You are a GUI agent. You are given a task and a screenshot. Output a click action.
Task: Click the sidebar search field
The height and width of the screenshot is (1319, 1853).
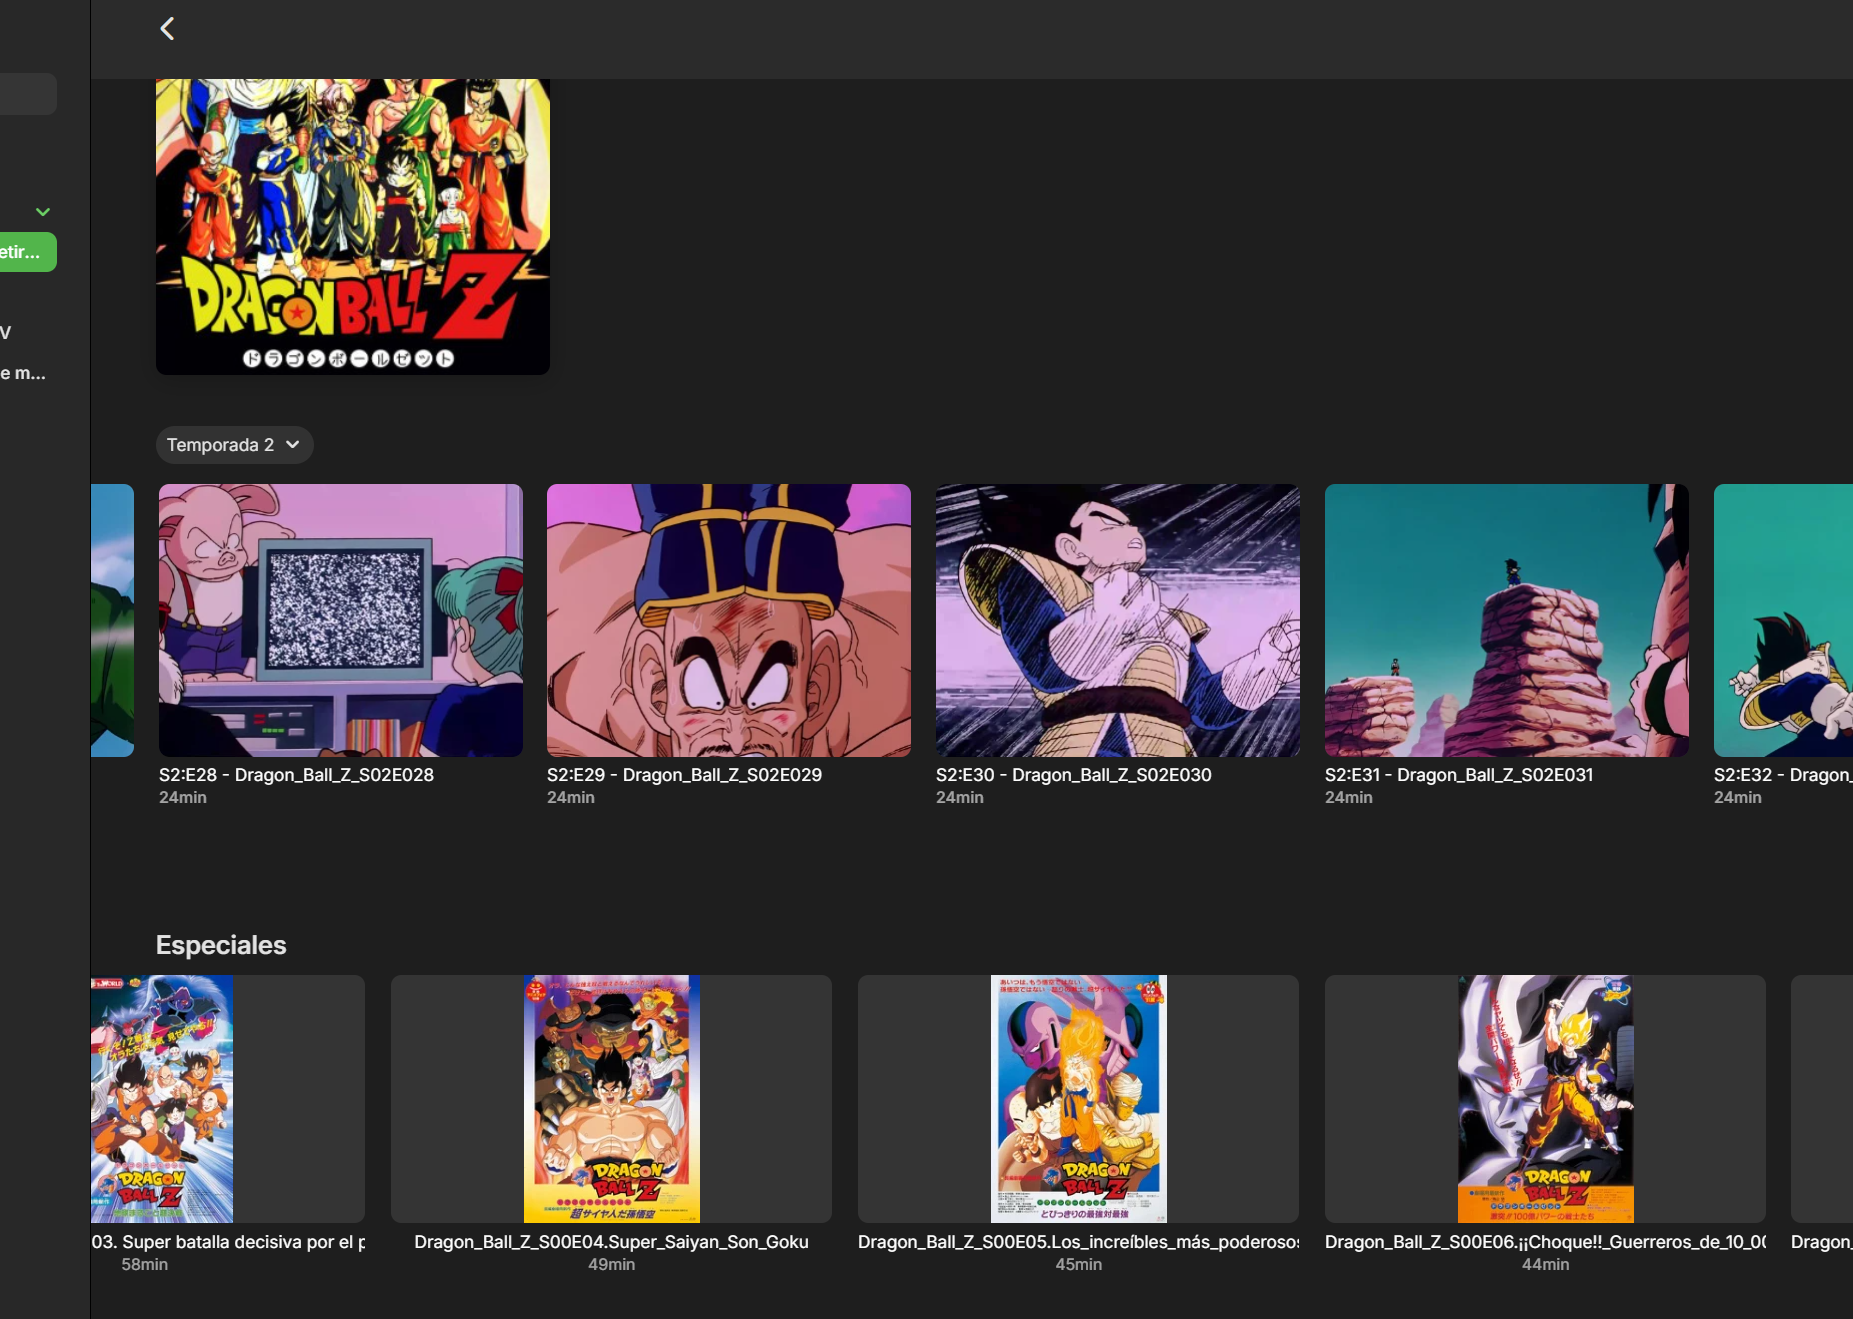click(x=28, y=94)
